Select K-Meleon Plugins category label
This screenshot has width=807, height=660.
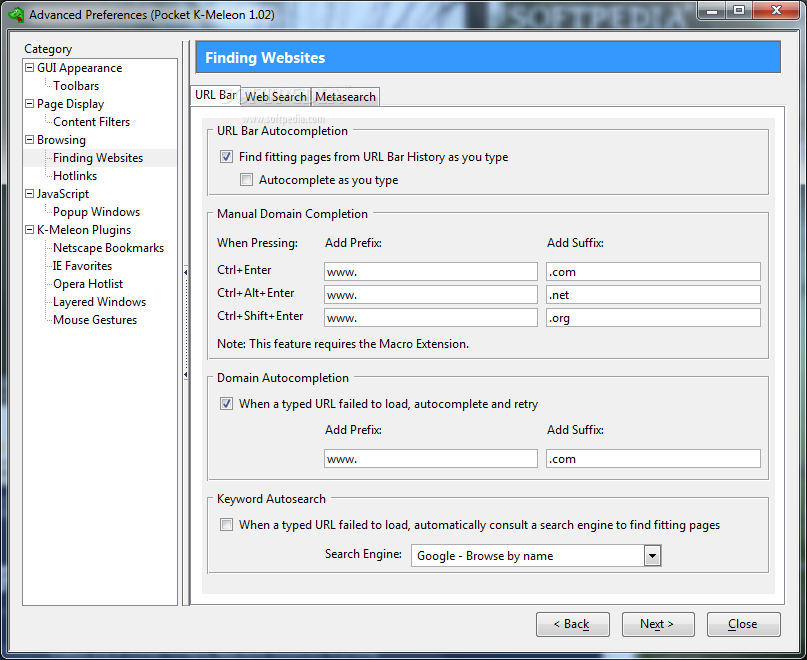tap(84, 230)
